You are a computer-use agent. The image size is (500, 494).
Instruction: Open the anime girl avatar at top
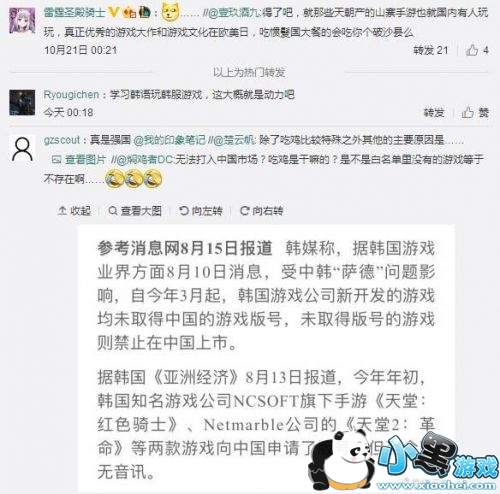[22, 21]
